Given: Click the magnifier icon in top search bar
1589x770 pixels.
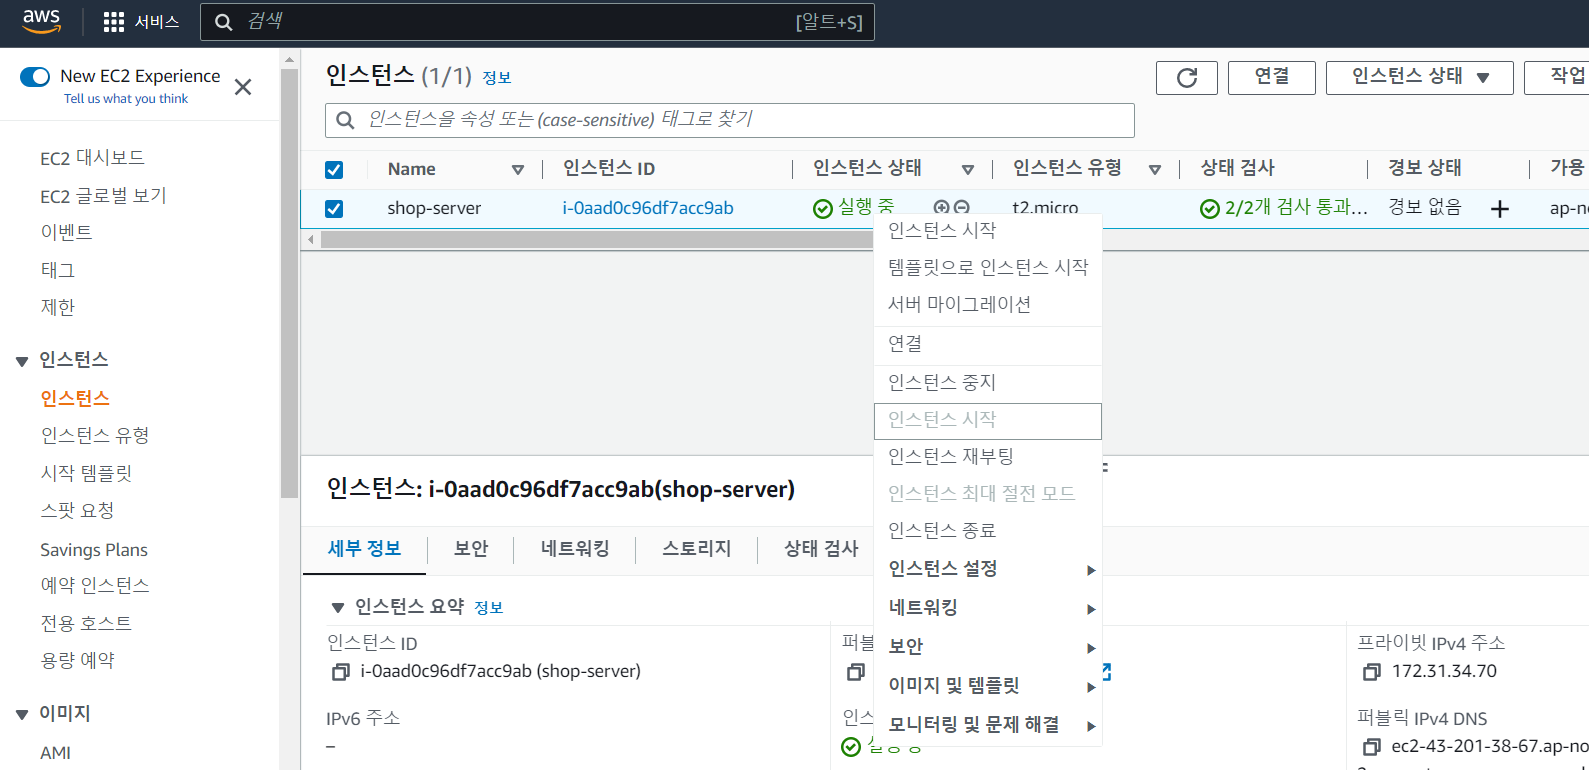Looking at the screenshot, I should point(224,22).
